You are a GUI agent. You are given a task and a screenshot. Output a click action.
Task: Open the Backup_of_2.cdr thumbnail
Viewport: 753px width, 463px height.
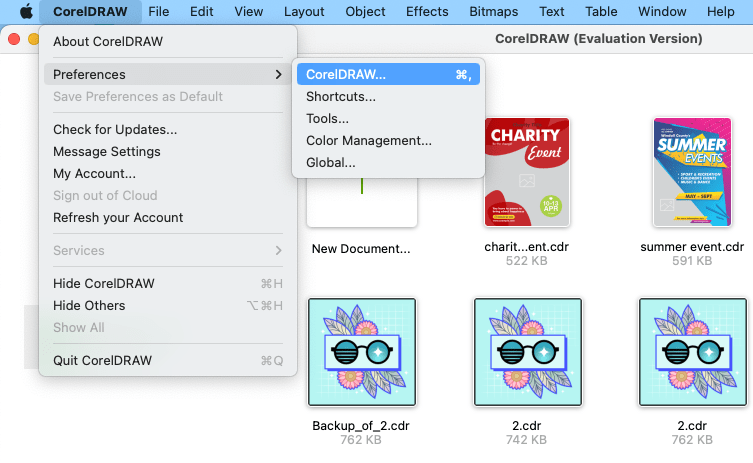(x=362, y=352)
